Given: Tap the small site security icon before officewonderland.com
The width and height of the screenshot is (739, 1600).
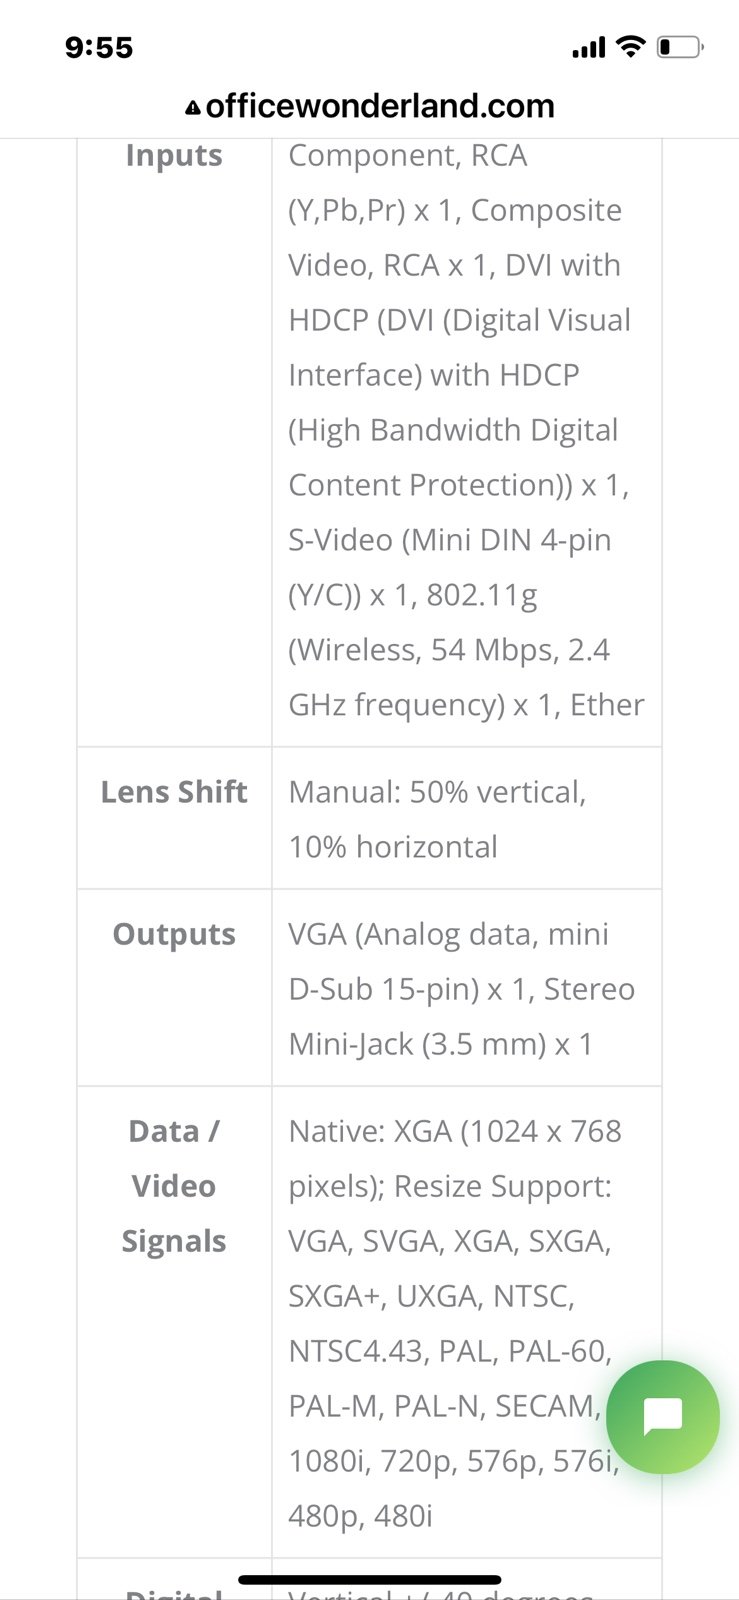Looking at the screenshot, I should coord(193,108).
